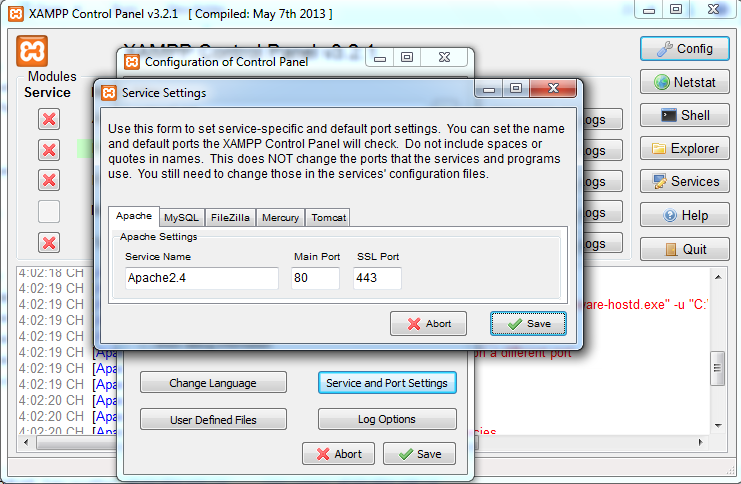
Task: Switch to the Mercury tab
Action: [x=280, y=217]
